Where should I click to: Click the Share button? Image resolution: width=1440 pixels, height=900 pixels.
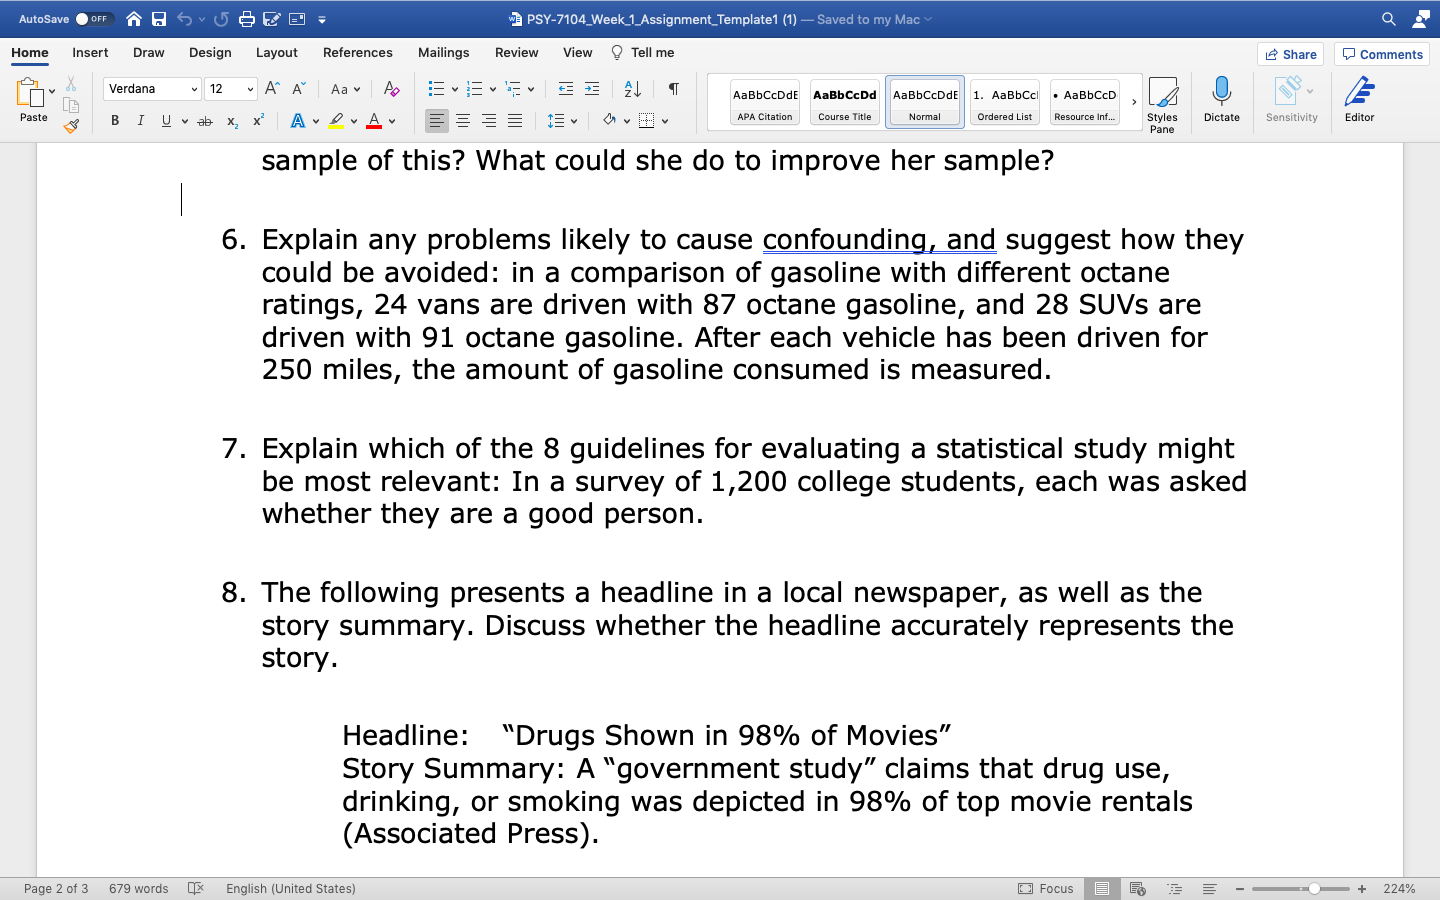point(1290,54)
